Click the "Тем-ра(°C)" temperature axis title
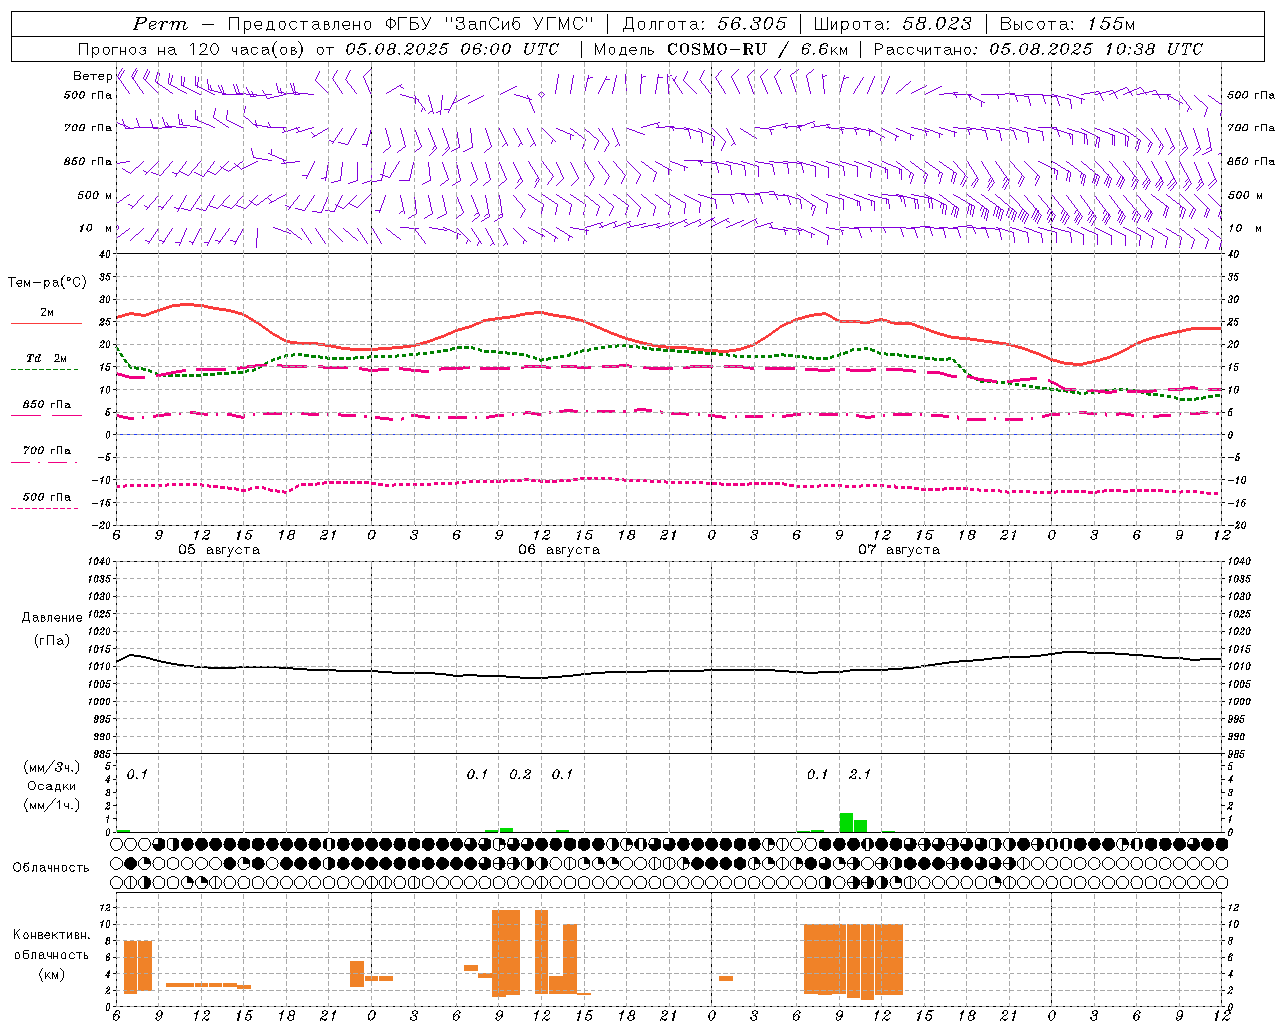Viewport: 1280px width, 1024px height. [47, 283]
